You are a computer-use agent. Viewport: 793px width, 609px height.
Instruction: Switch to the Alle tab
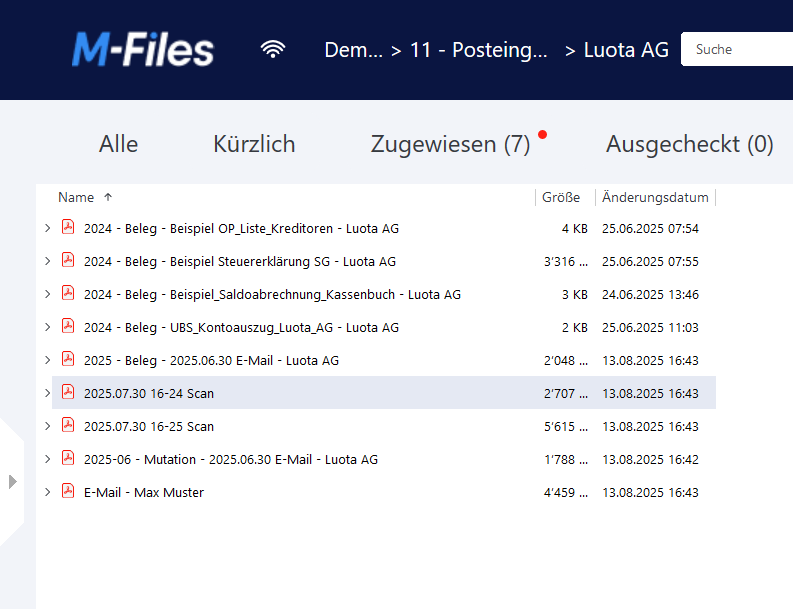118,144
